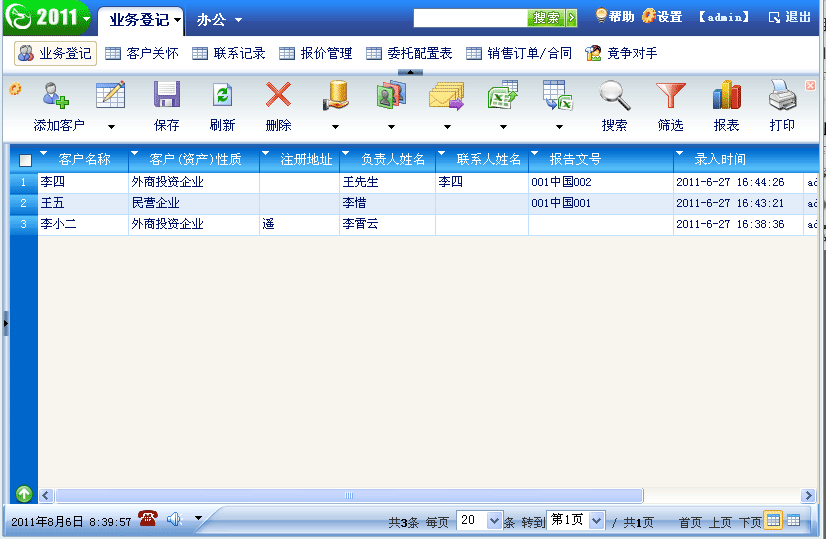Click the Refresh (刷新) icon
The width and height of the screenshot is (826, 539).
click(222, 95)
